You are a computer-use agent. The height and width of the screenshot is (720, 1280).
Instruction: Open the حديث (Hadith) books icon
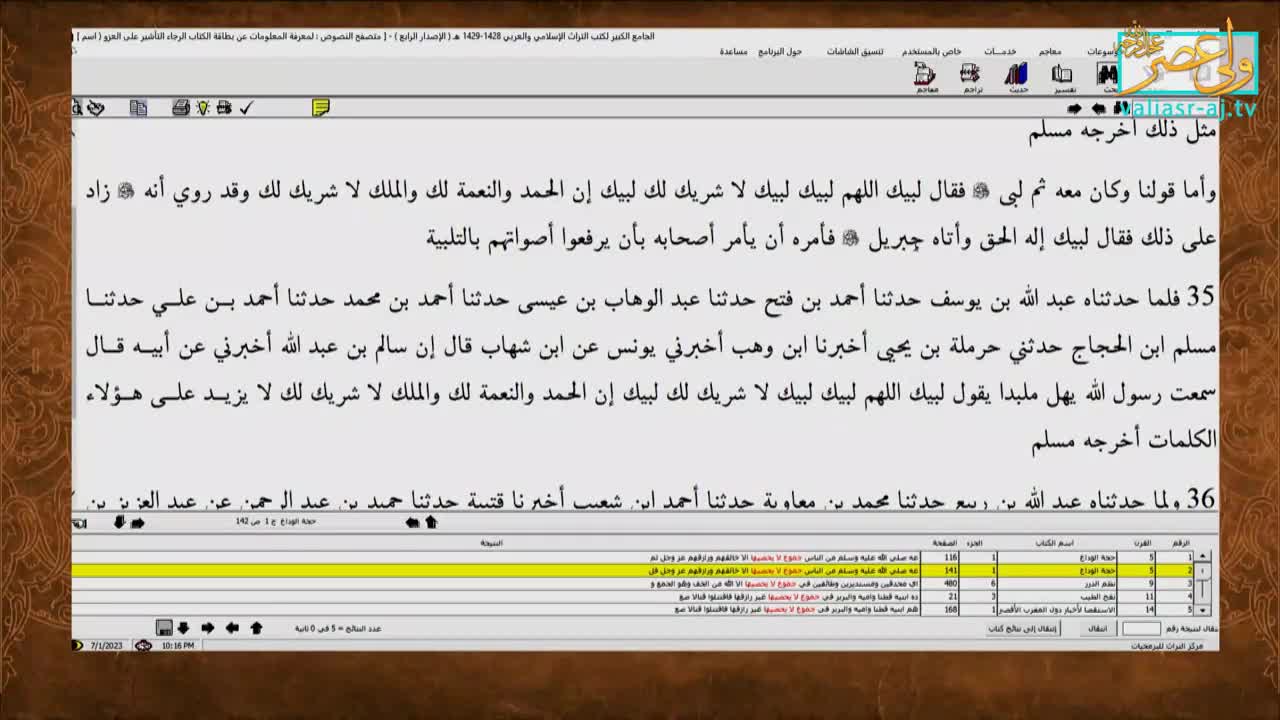1017,72
